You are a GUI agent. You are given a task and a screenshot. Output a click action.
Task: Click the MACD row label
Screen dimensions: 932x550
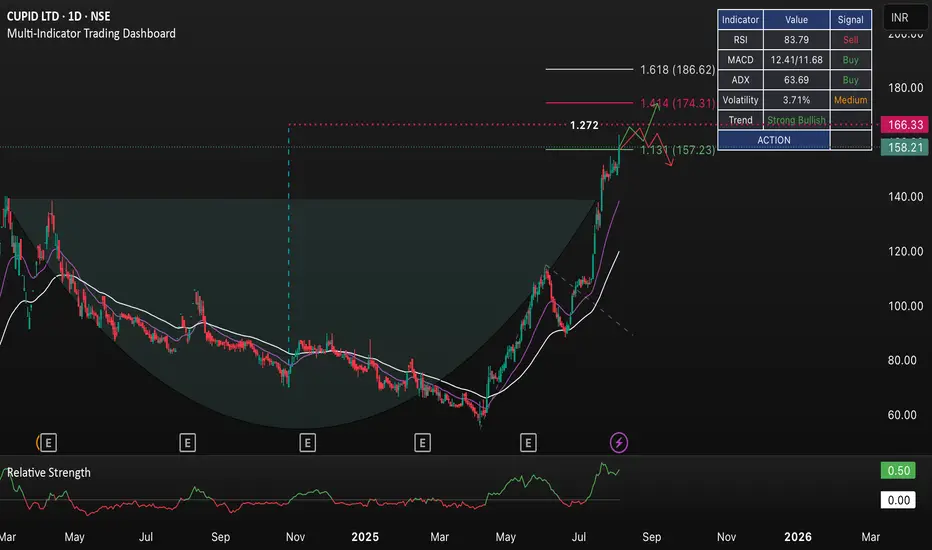[x=740, y=60]
